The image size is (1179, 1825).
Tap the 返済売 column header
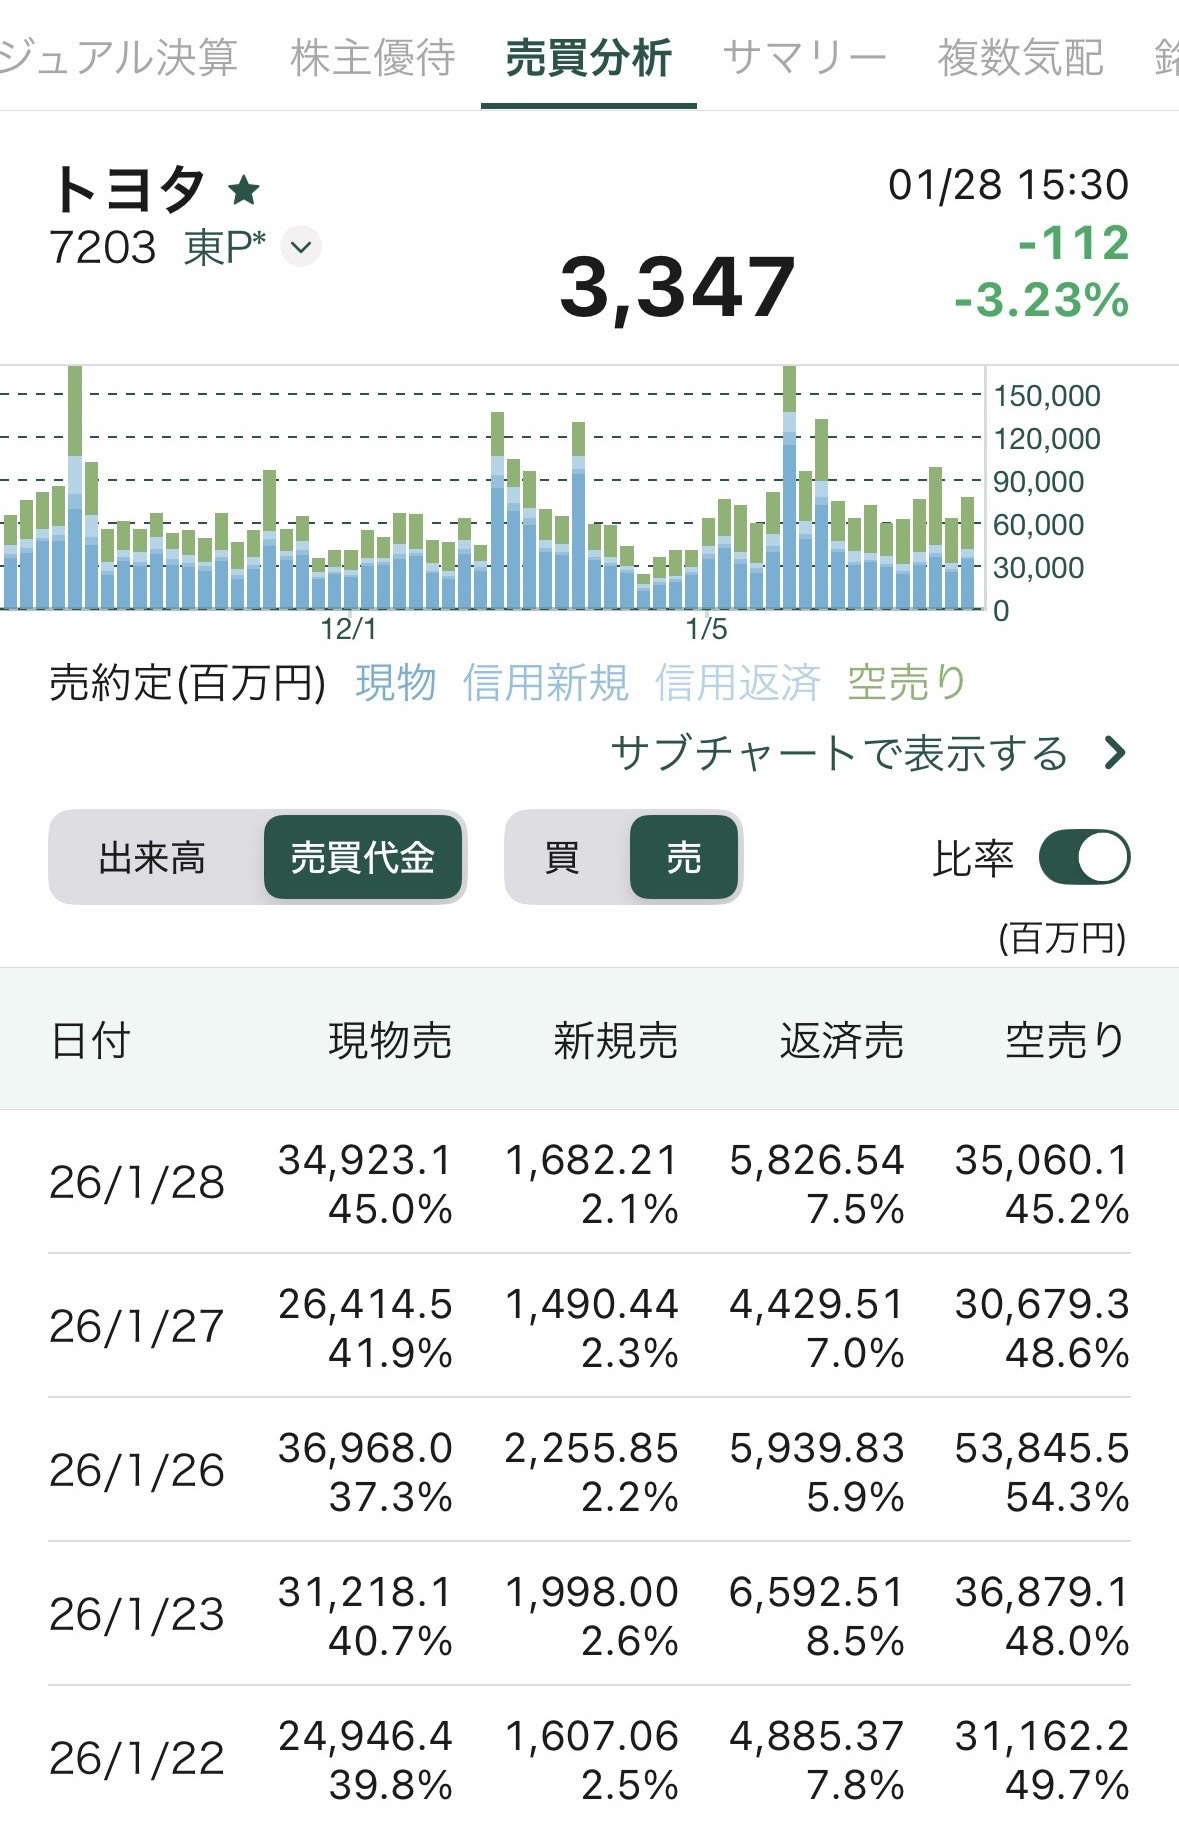click(842, 1040)
